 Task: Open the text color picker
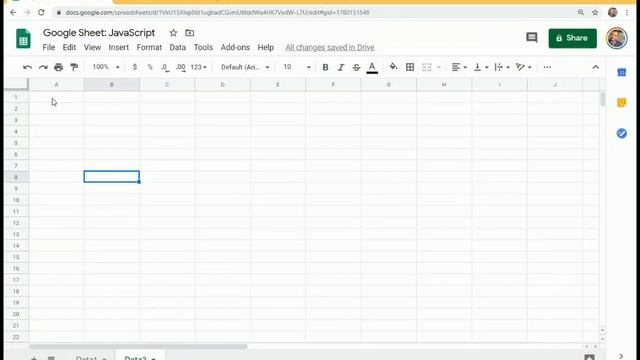tap(372, 67)
